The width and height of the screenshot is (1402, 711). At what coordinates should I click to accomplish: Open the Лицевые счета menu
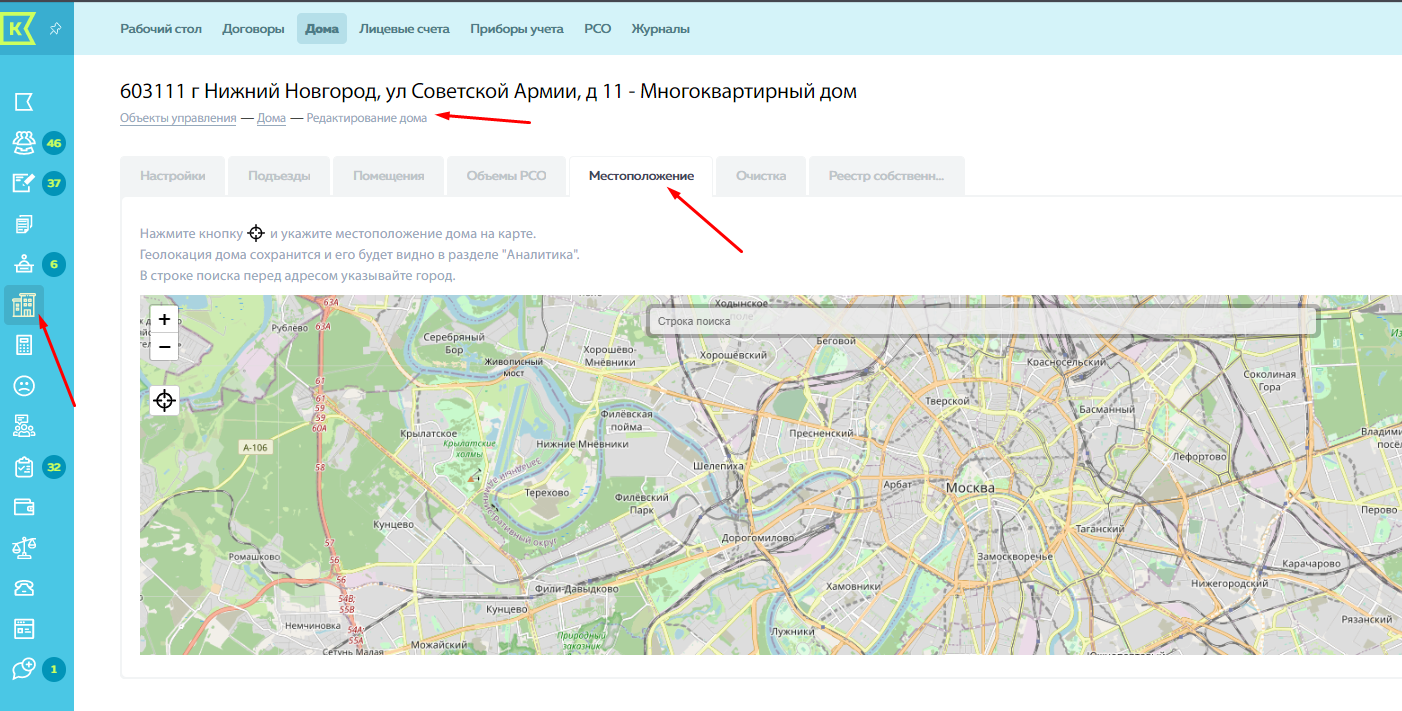tap(404, 29)
